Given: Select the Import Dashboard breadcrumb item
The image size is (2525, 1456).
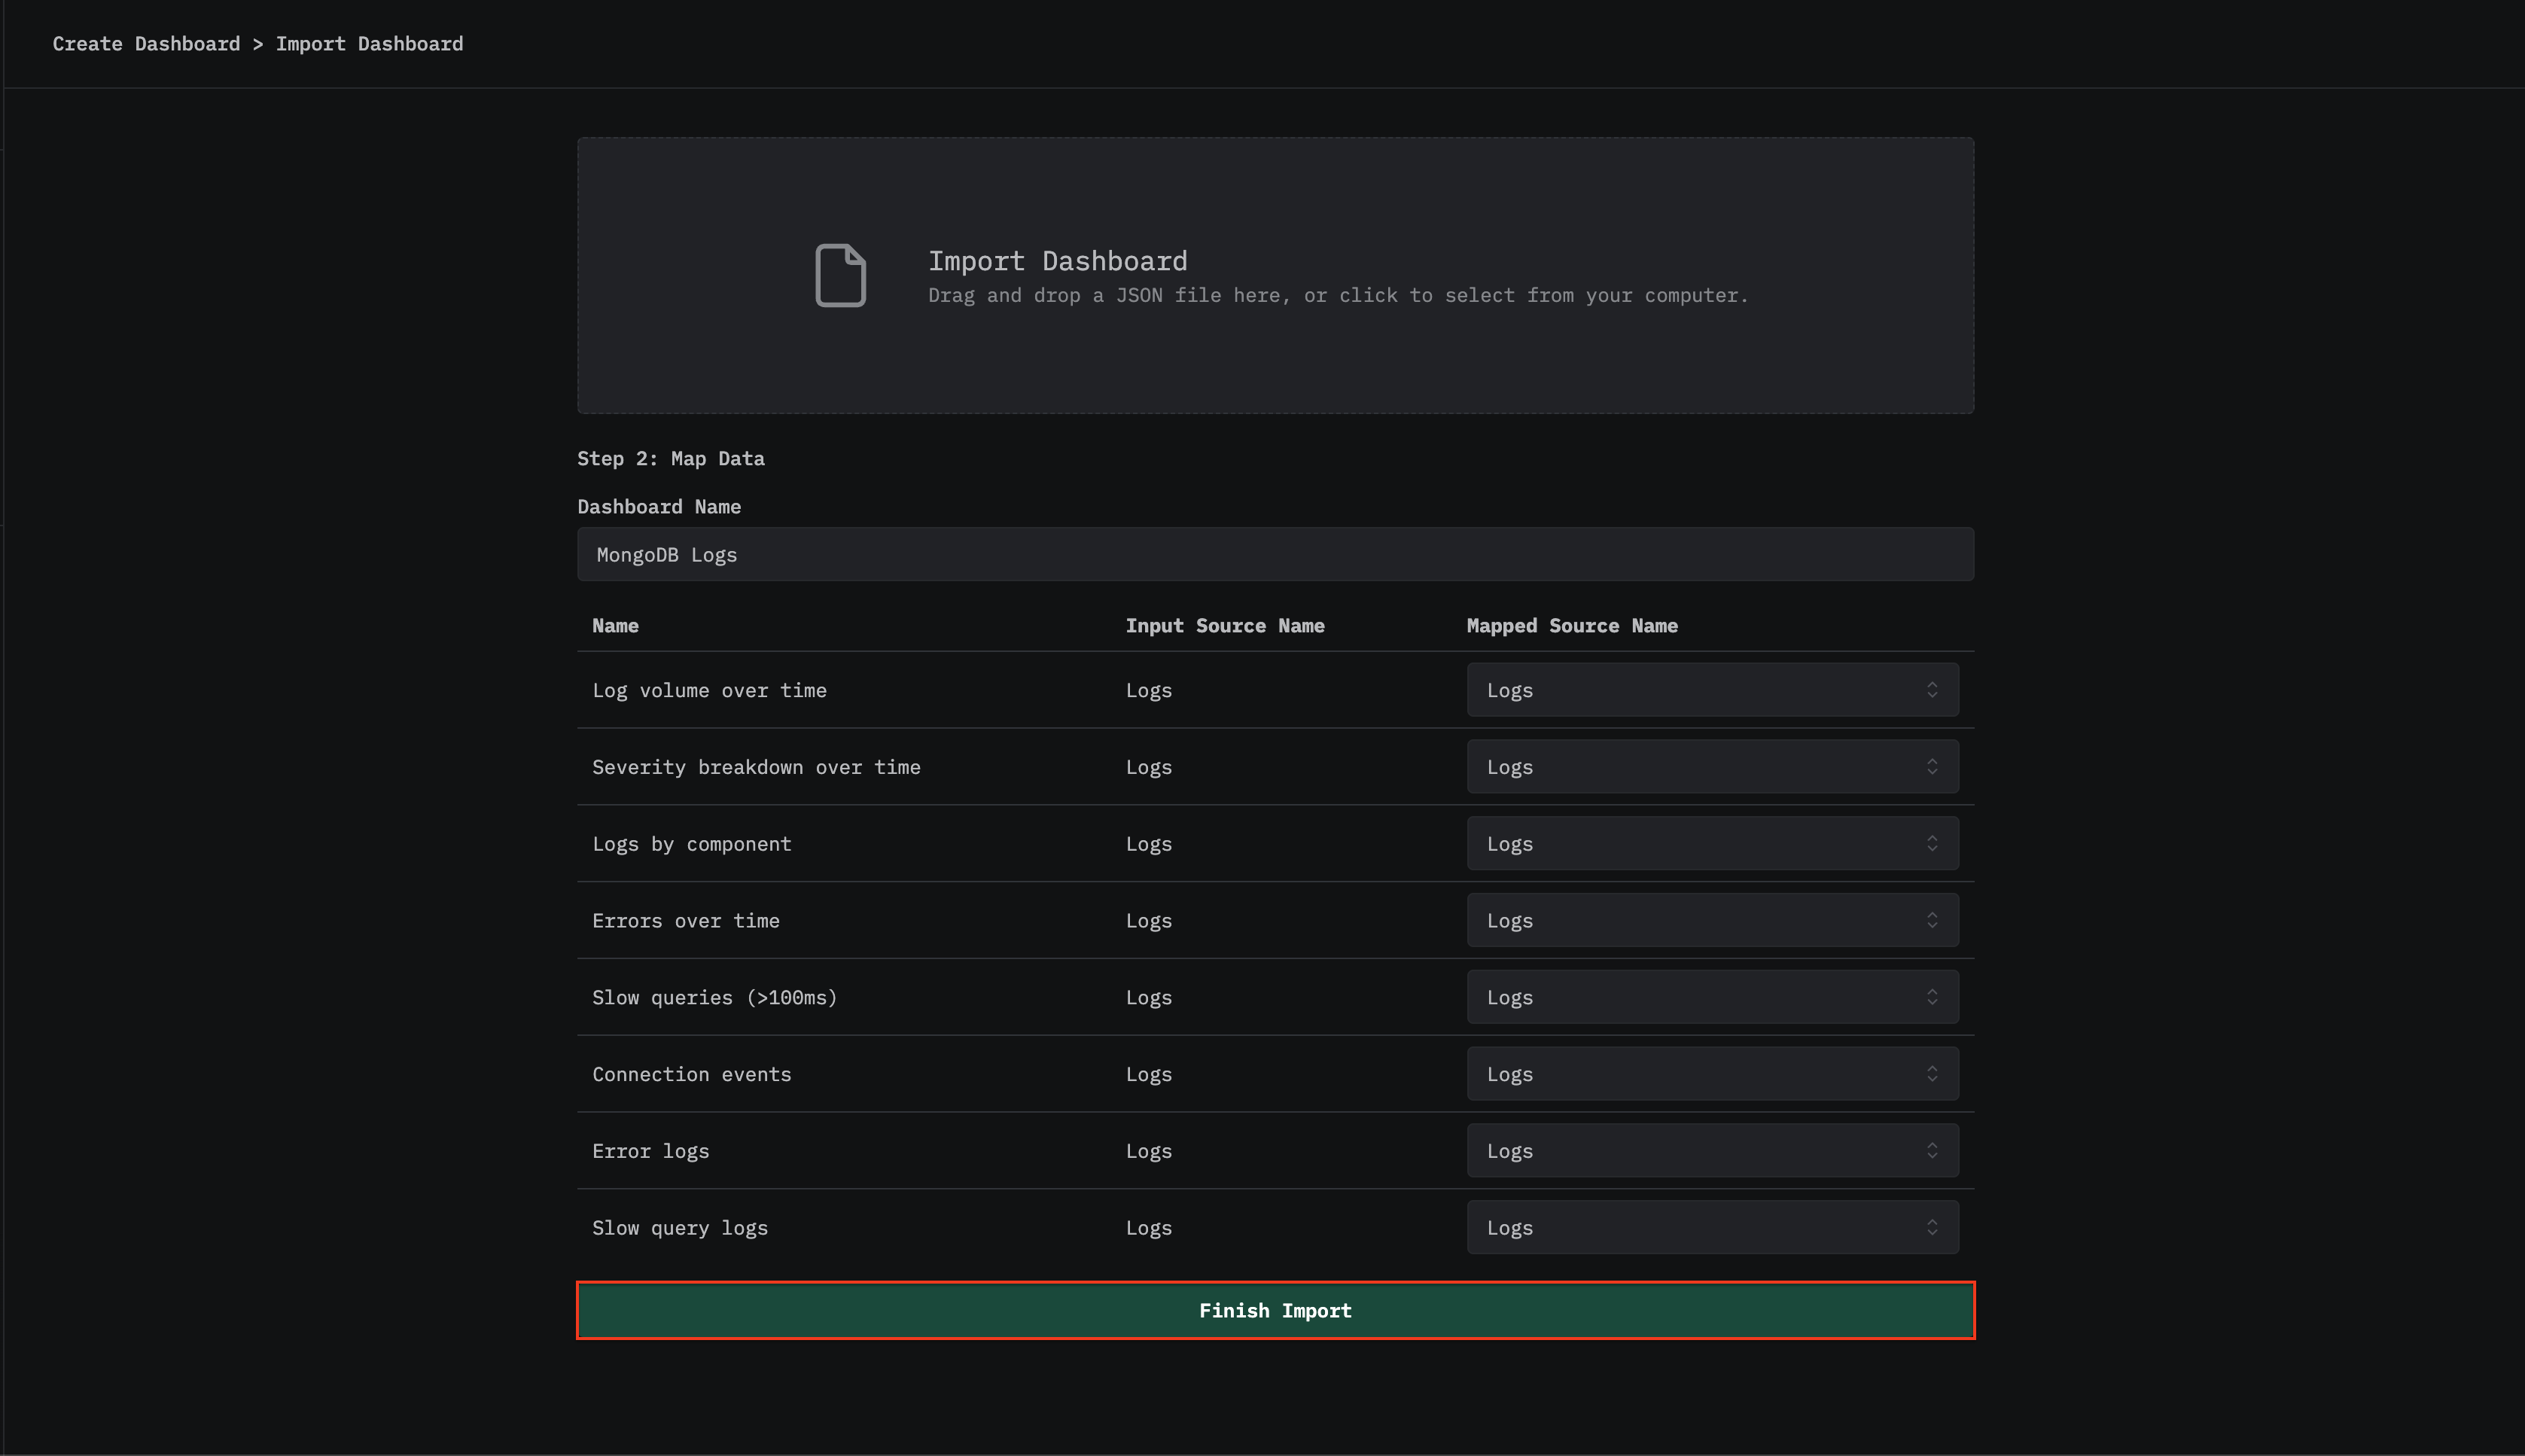Looking at the screenshot, I should pyautogui.click(x=370, y=43).
